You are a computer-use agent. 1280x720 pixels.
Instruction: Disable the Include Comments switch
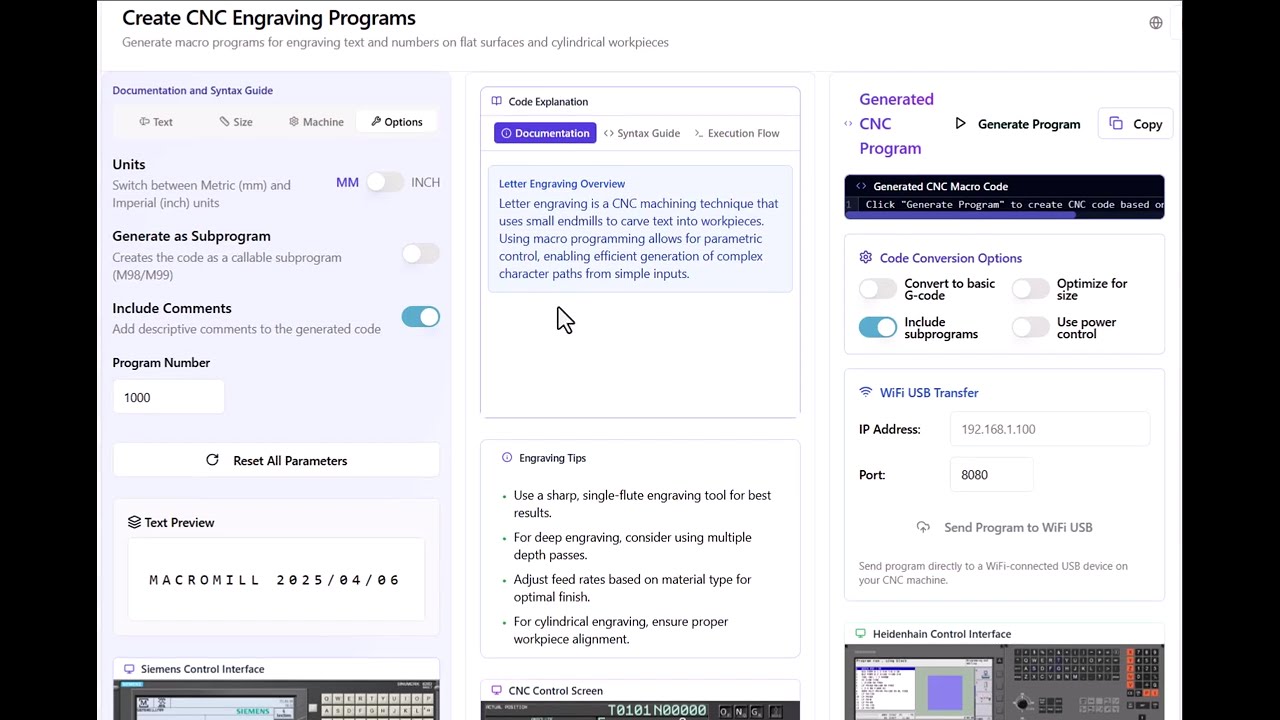420,317
